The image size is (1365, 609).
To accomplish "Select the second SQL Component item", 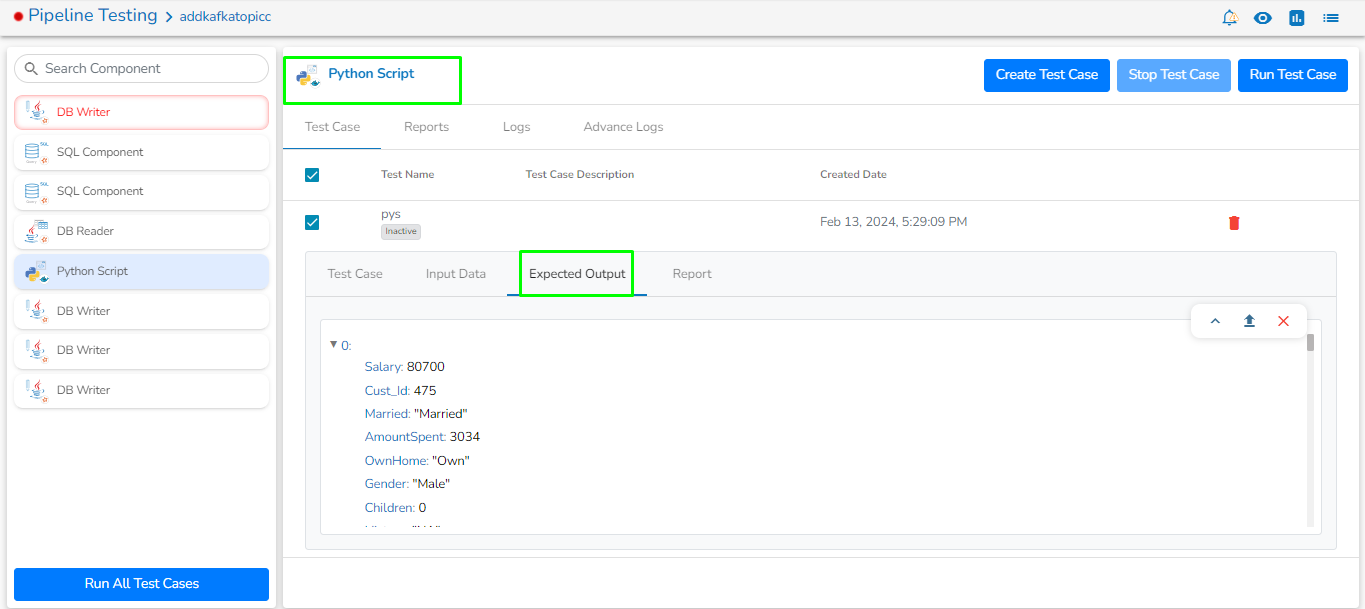I will point(141,191).
